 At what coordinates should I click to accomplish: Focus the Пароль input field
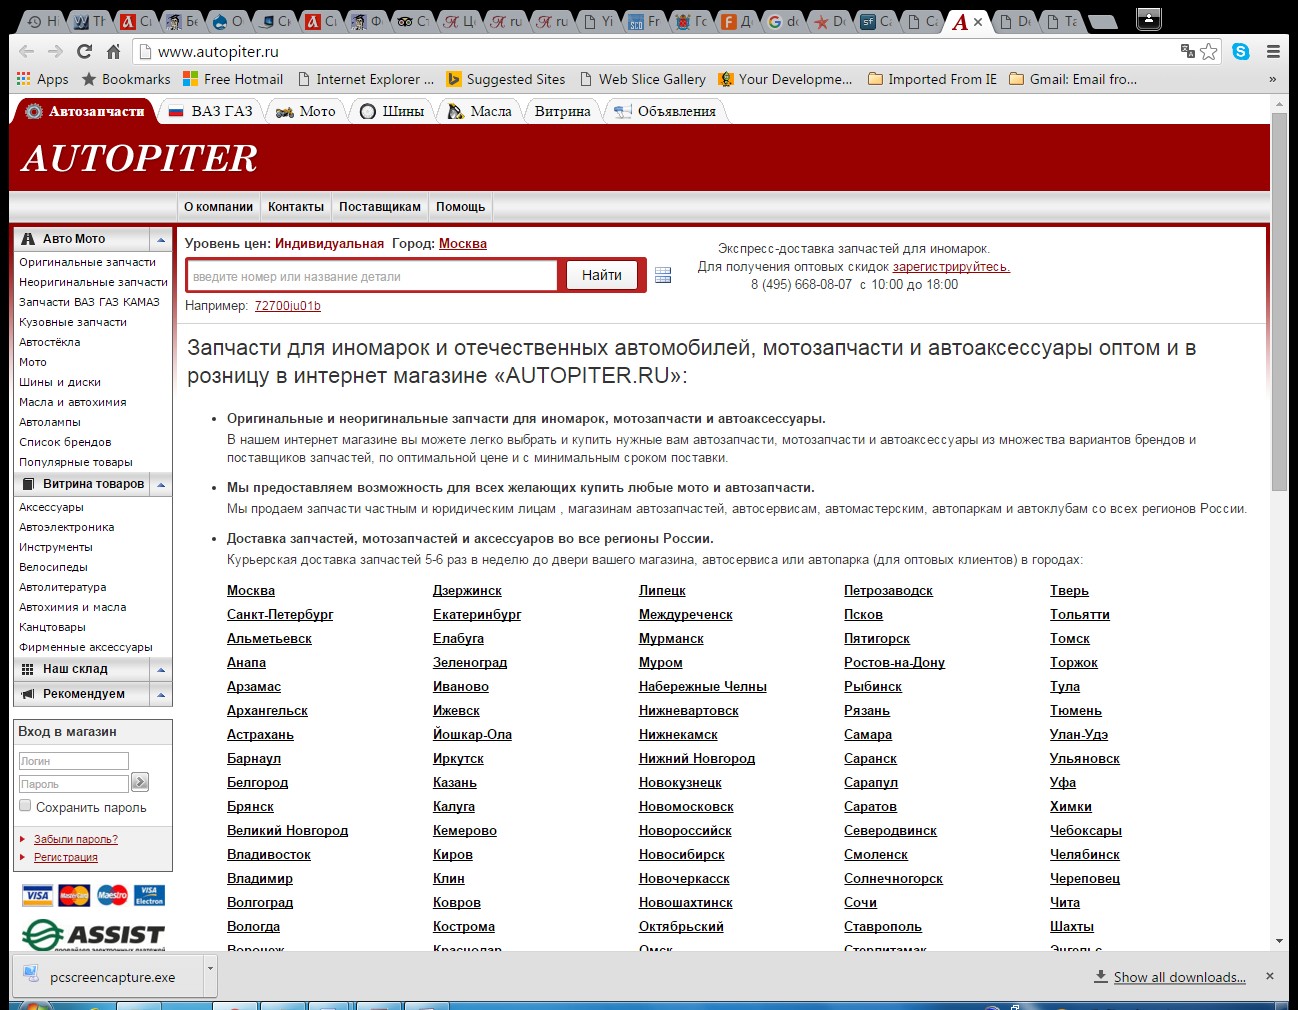[74, 784]
